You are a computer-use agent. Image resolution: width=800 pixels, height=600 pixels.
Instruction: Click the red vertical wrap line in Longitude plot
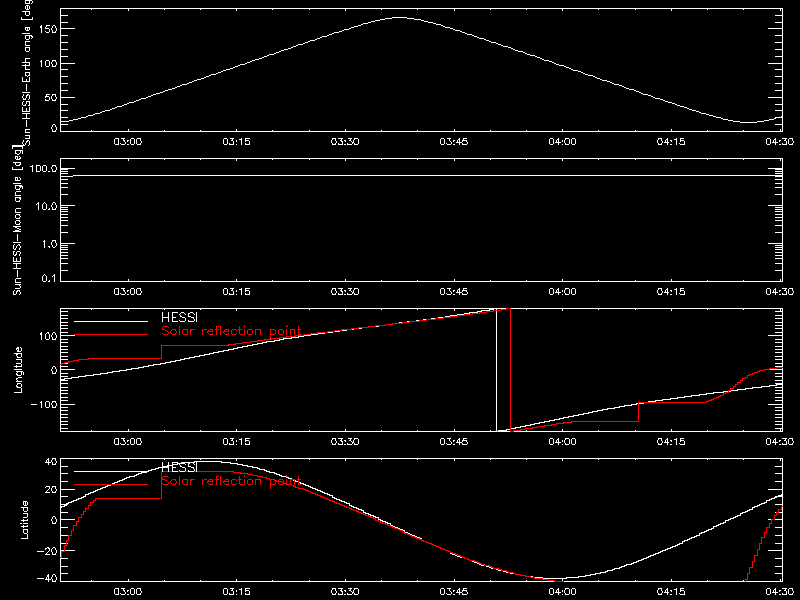tap(510, 370)
